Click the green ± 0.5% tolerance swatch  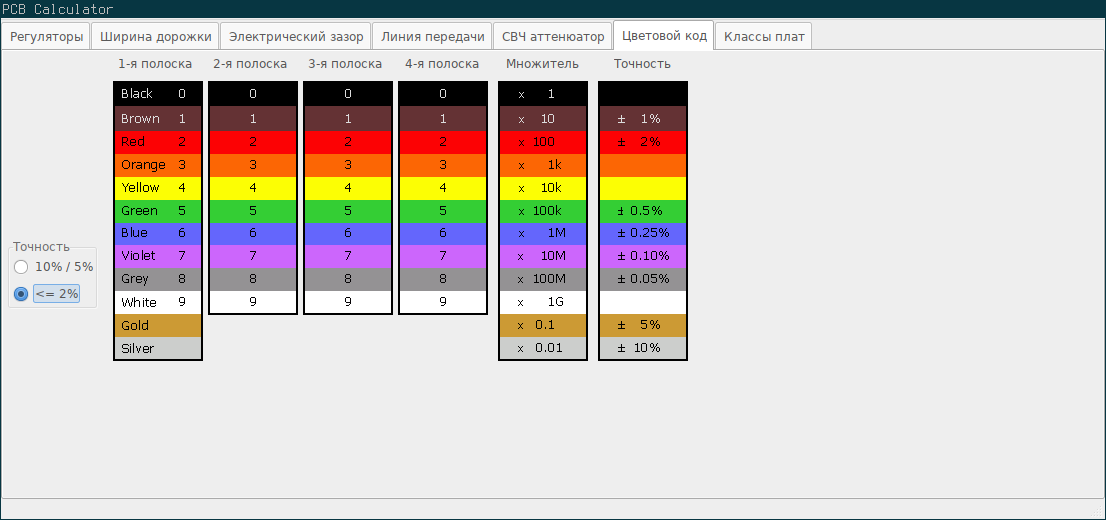(643, 211)
